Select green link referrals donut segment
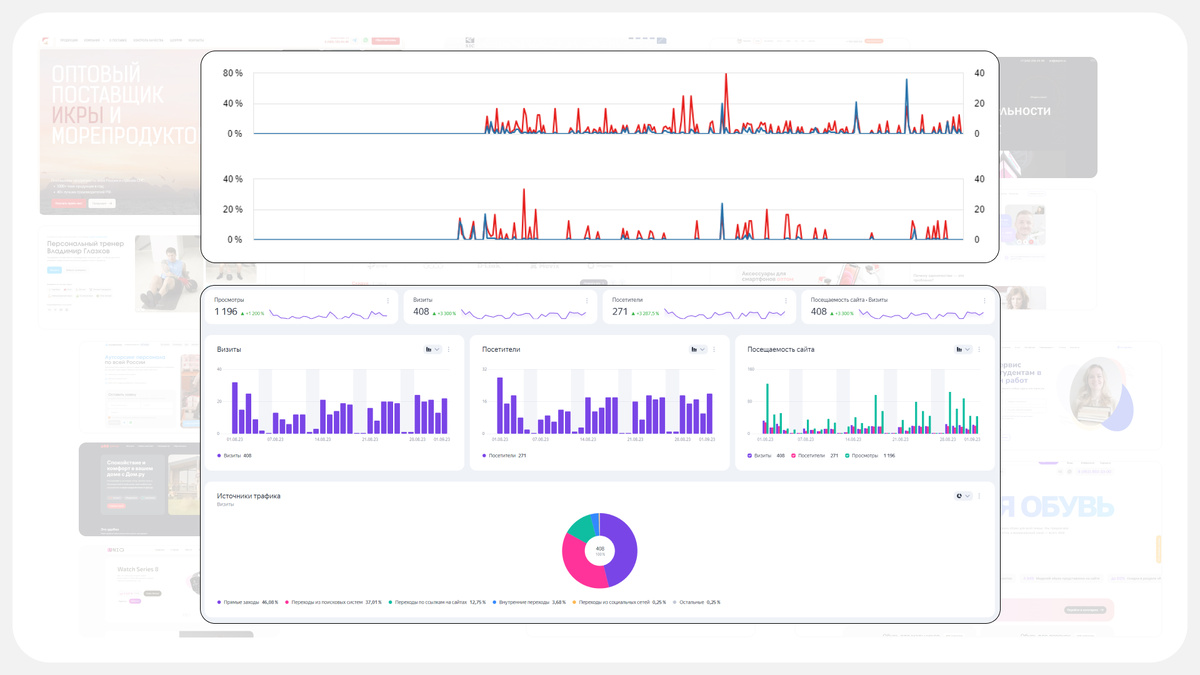1200x675 pixels. [581, 527]
